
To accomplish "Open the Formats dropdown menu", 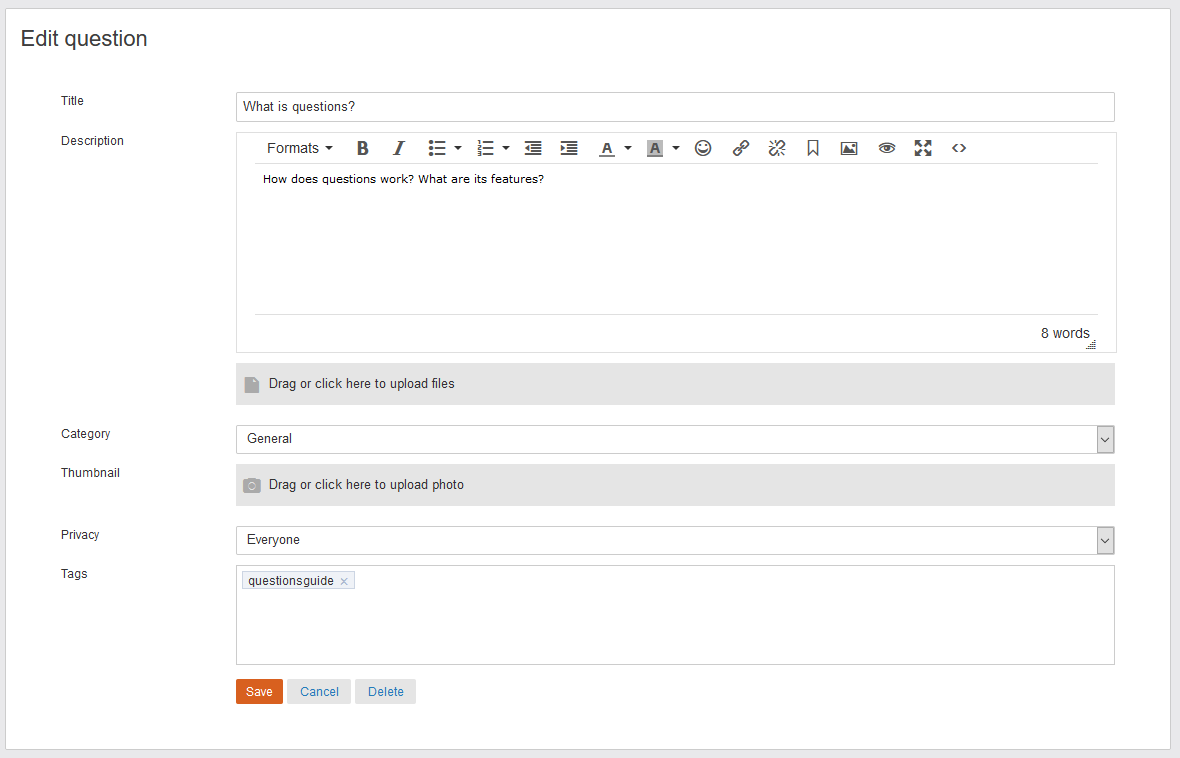I will click(x=299, y=148).
